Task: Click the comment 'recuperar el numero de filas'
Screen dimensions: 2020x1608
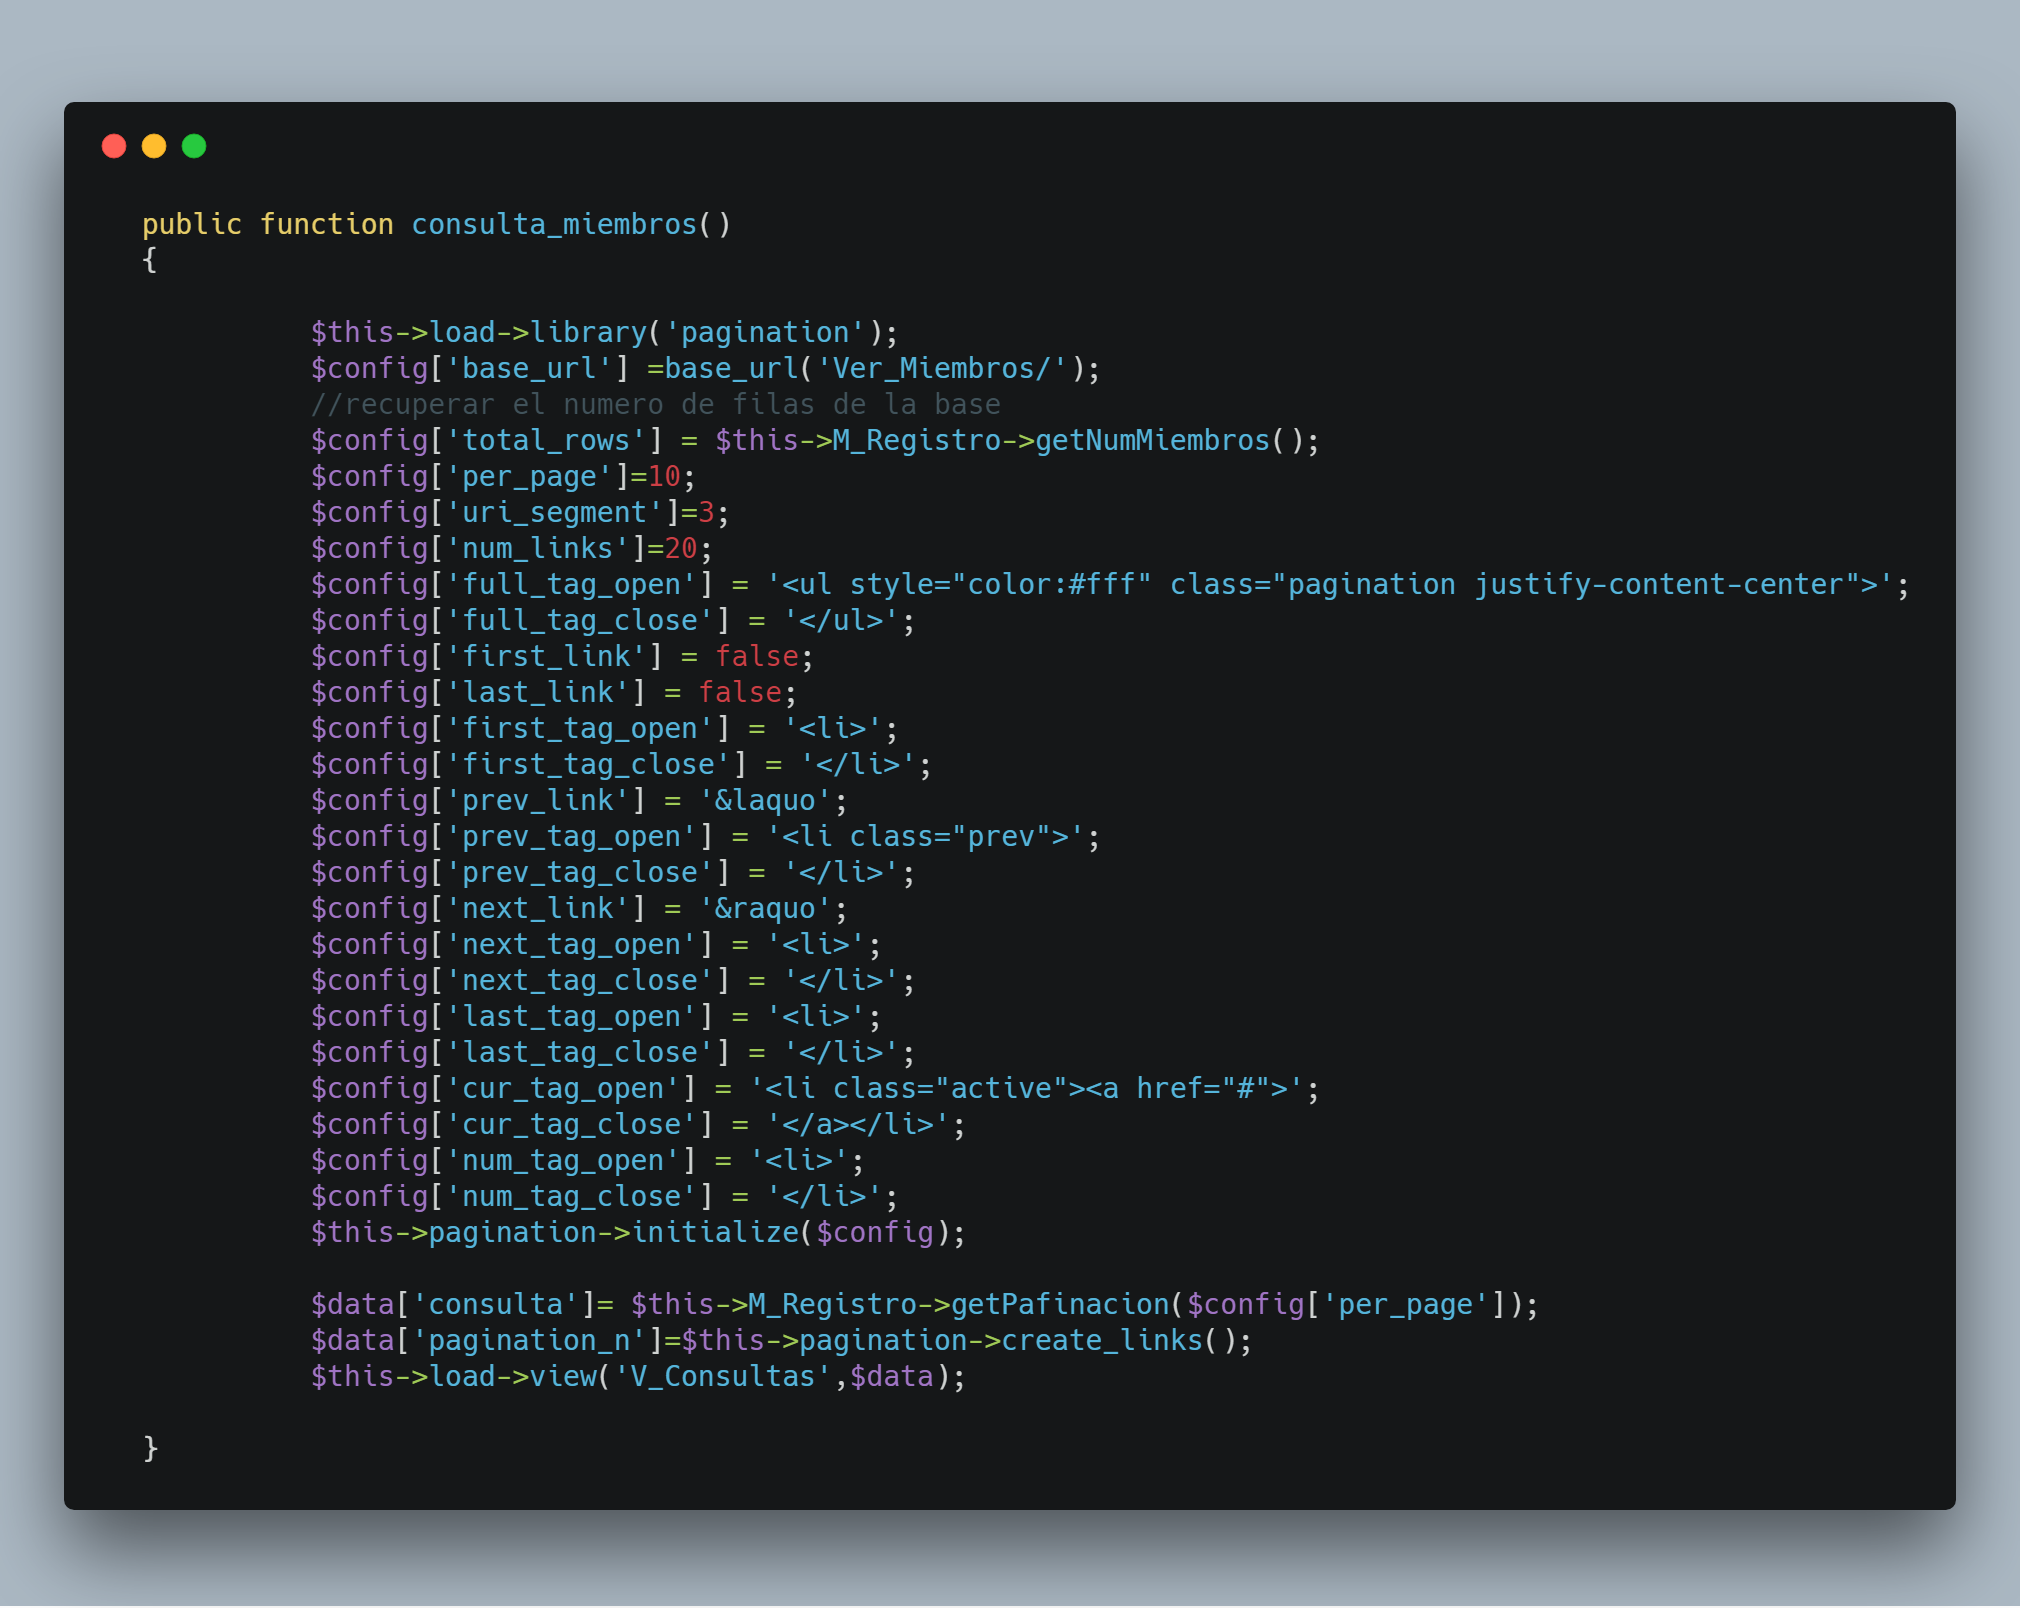Action: click(655, 404)
